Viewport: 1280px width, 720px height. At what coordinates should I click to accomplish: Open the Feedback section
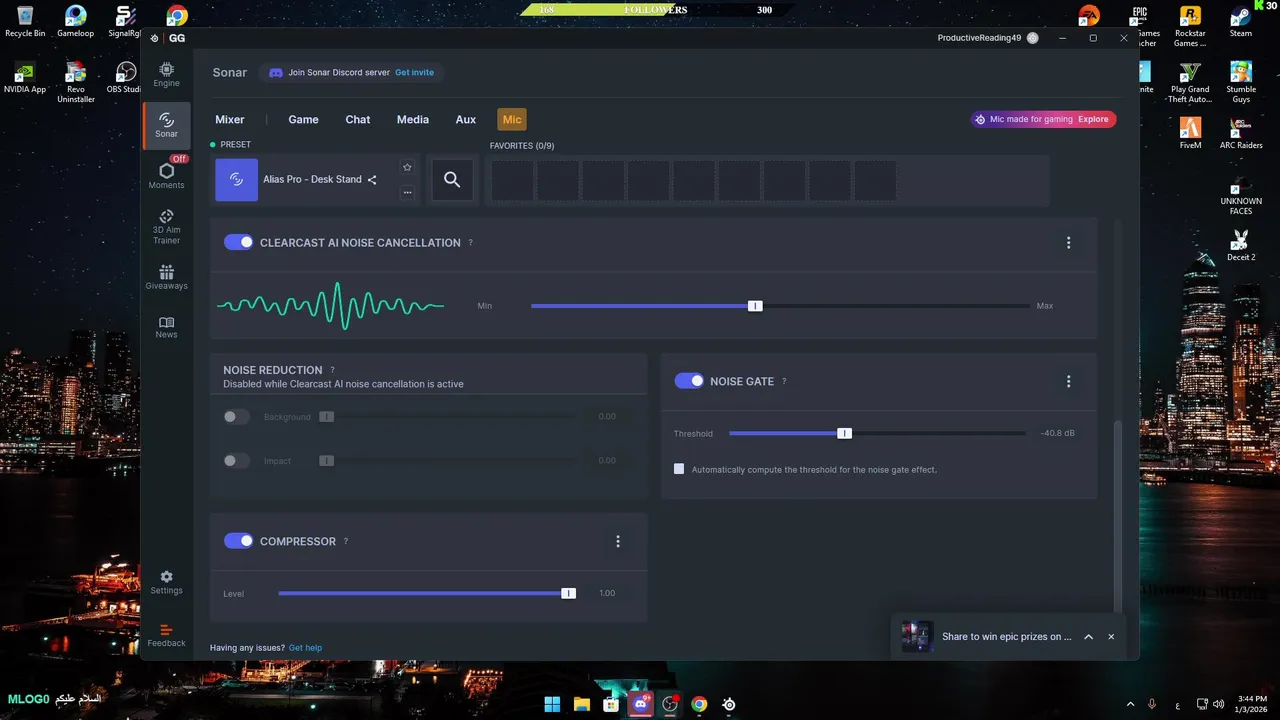click(166, 635)
